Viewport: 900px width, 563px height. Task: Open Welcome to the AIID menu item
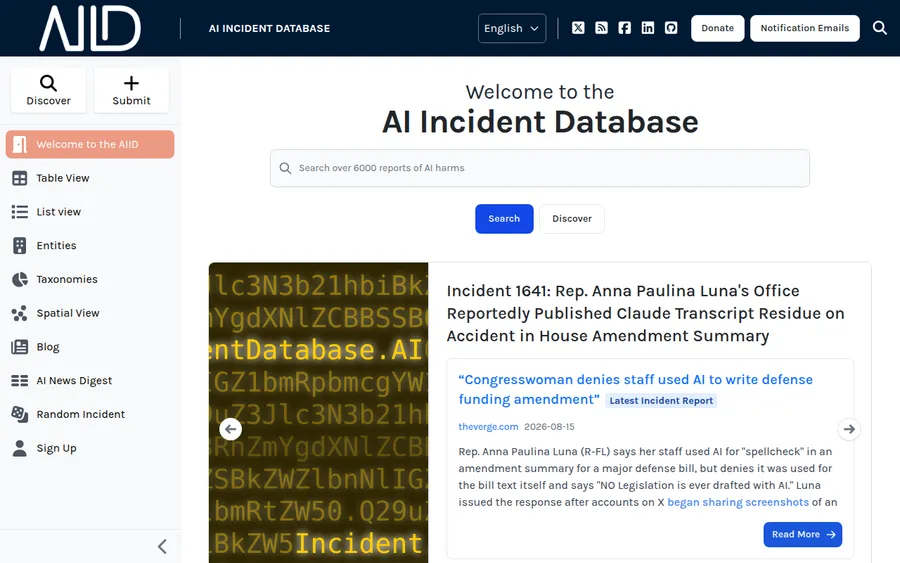90,145
